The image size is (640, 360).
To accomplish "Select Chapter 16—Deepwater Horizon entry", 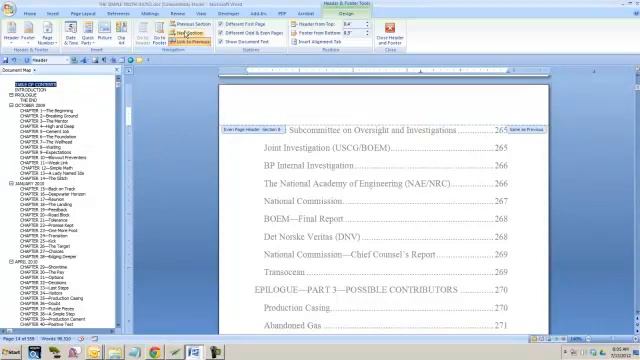I will click(x=53, y=194).
